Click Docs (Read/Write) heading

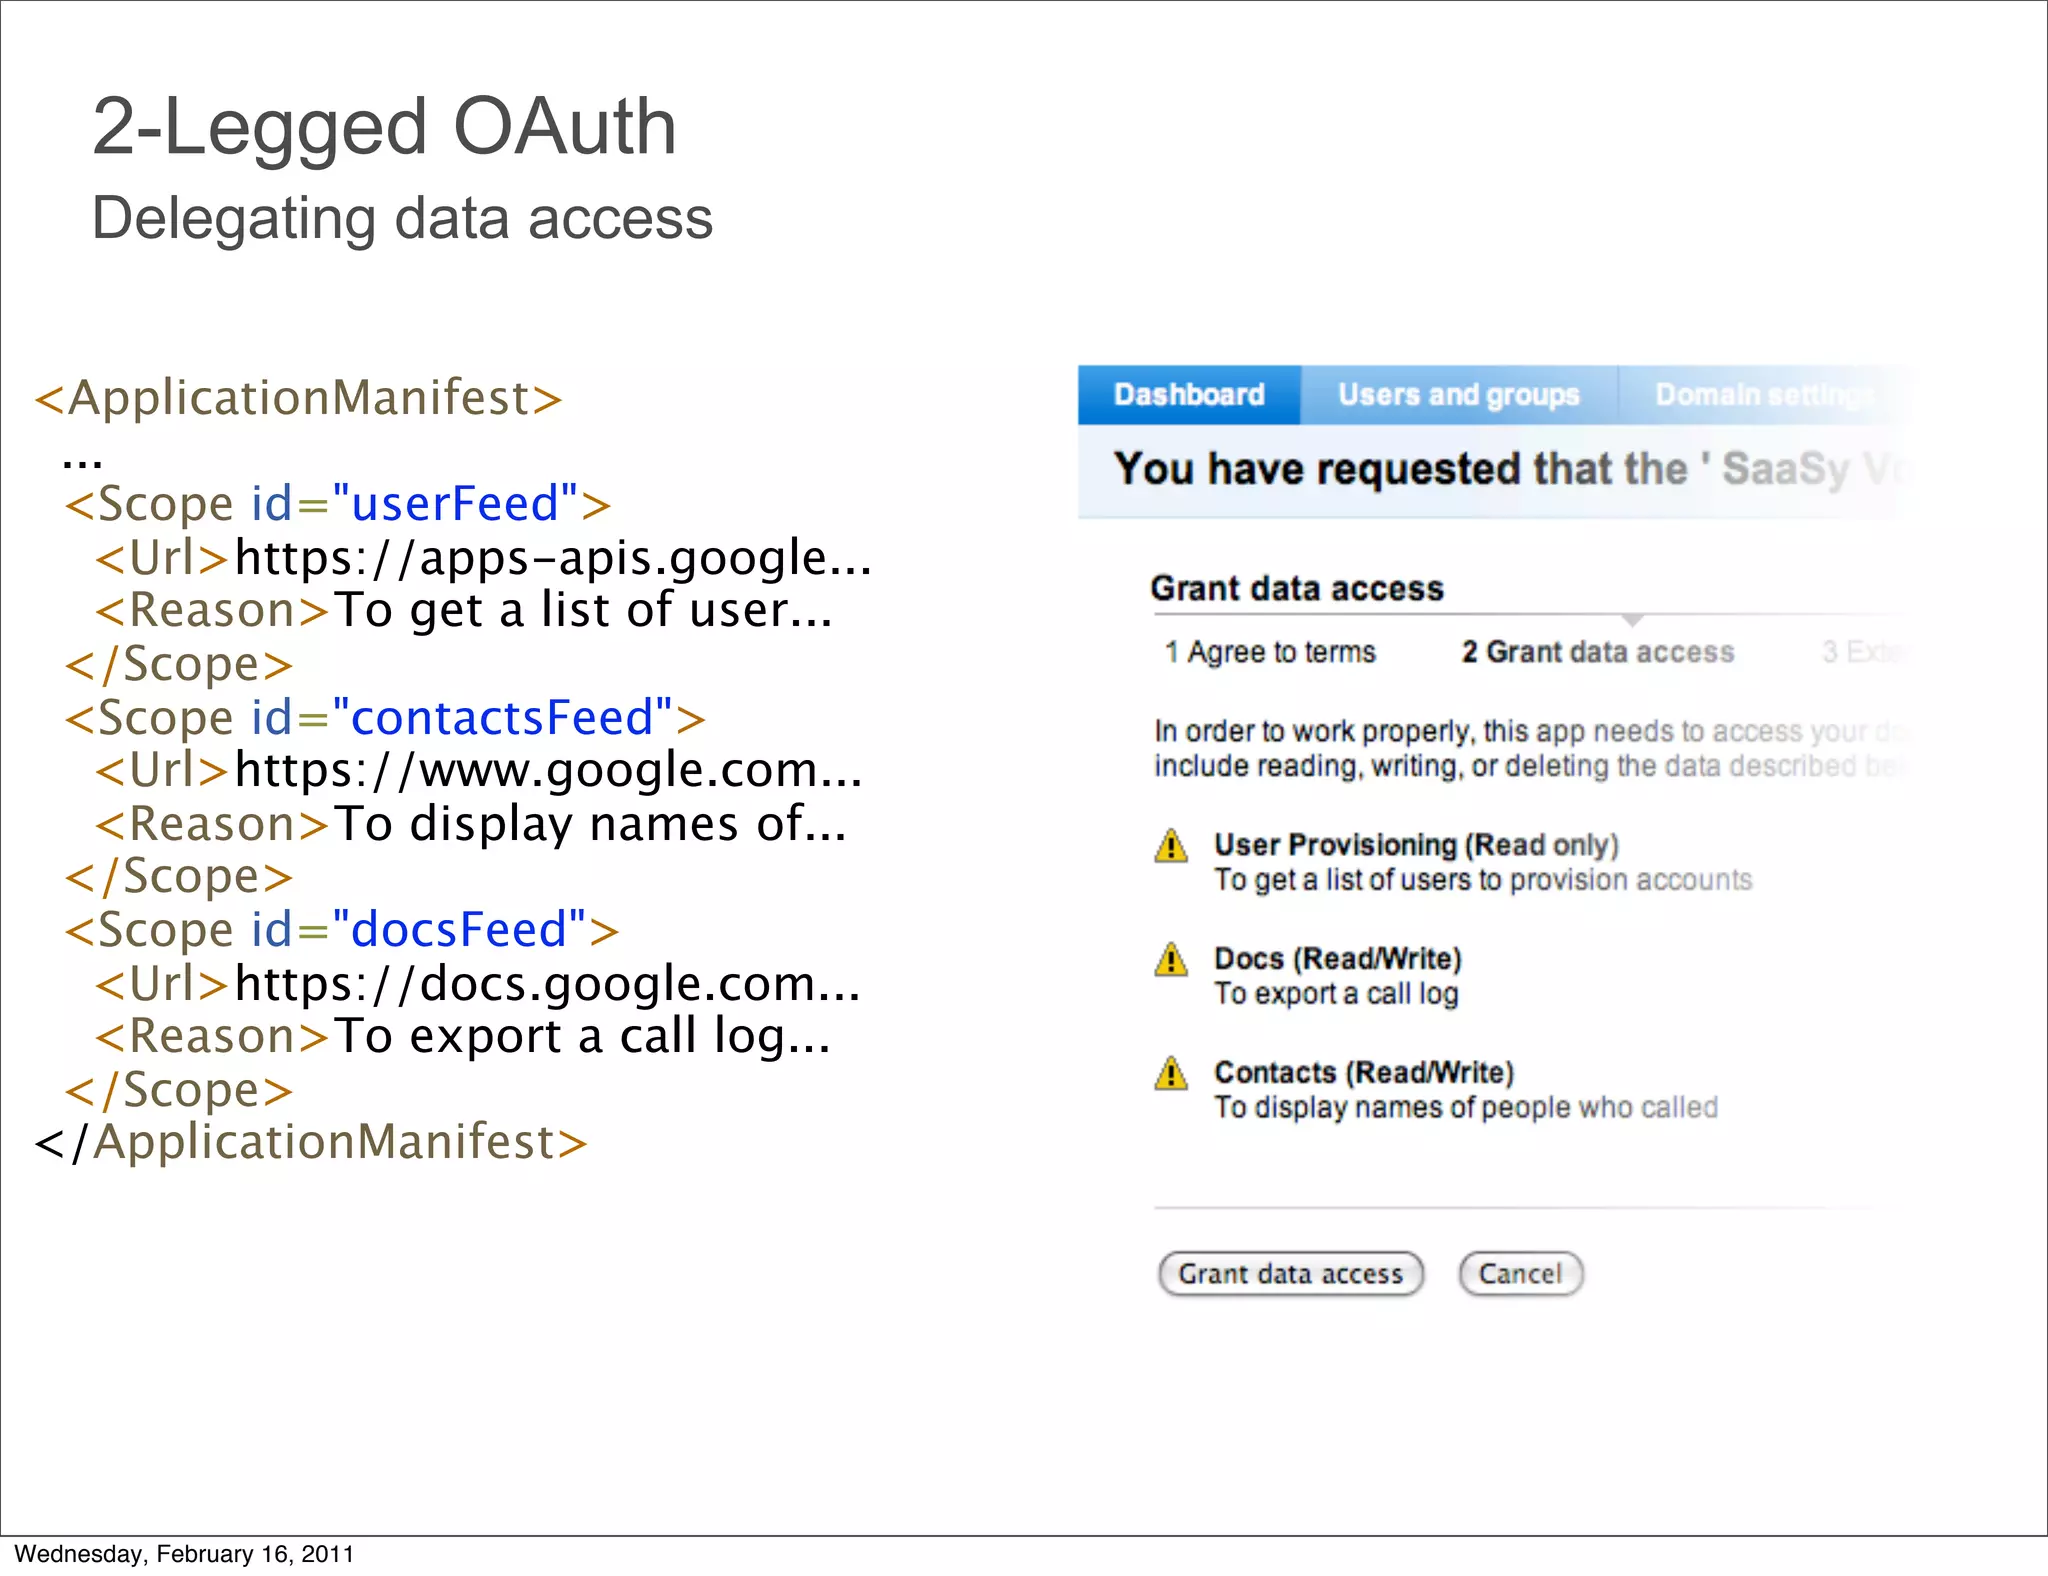tap(1338, 959)
